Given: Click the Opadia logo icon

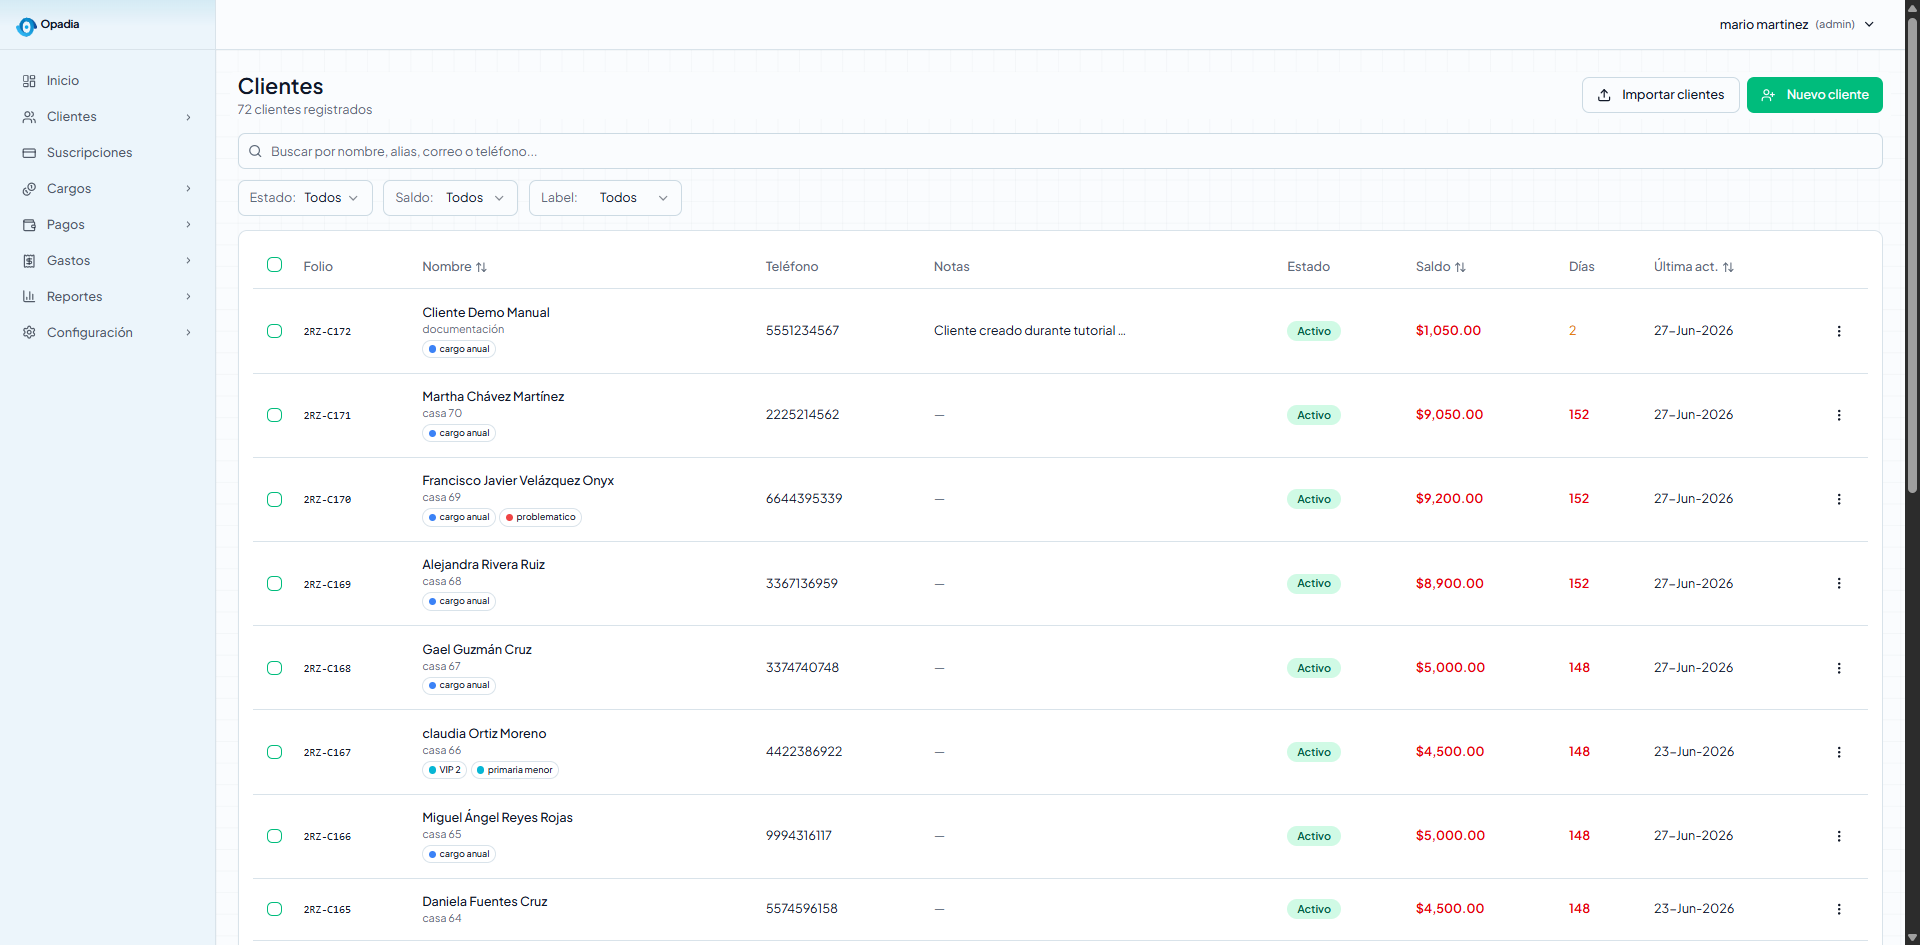Looking at the screenshot, I should [x=26, y=26].
